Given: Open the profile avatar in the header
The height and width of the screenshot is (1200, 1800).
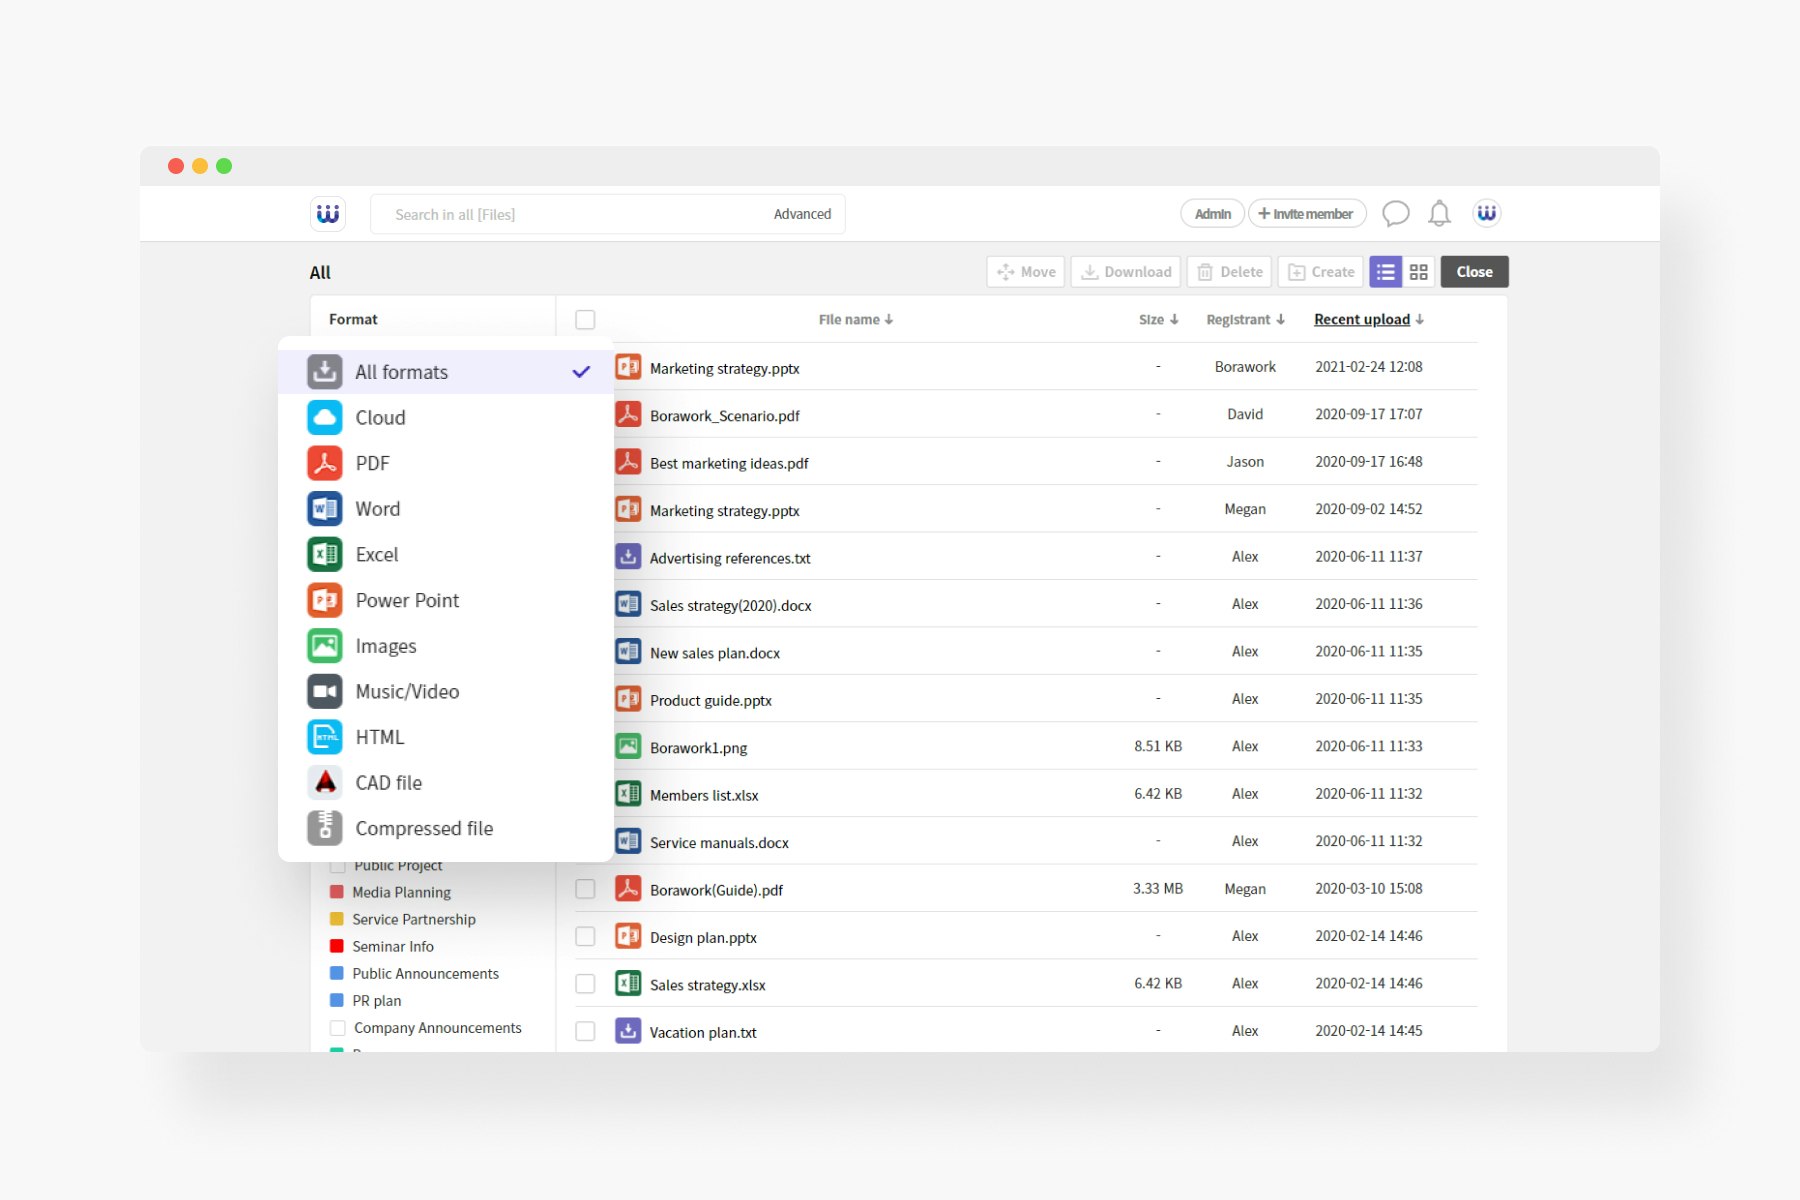Looking at the screenshot, I should click(1486, 213).
